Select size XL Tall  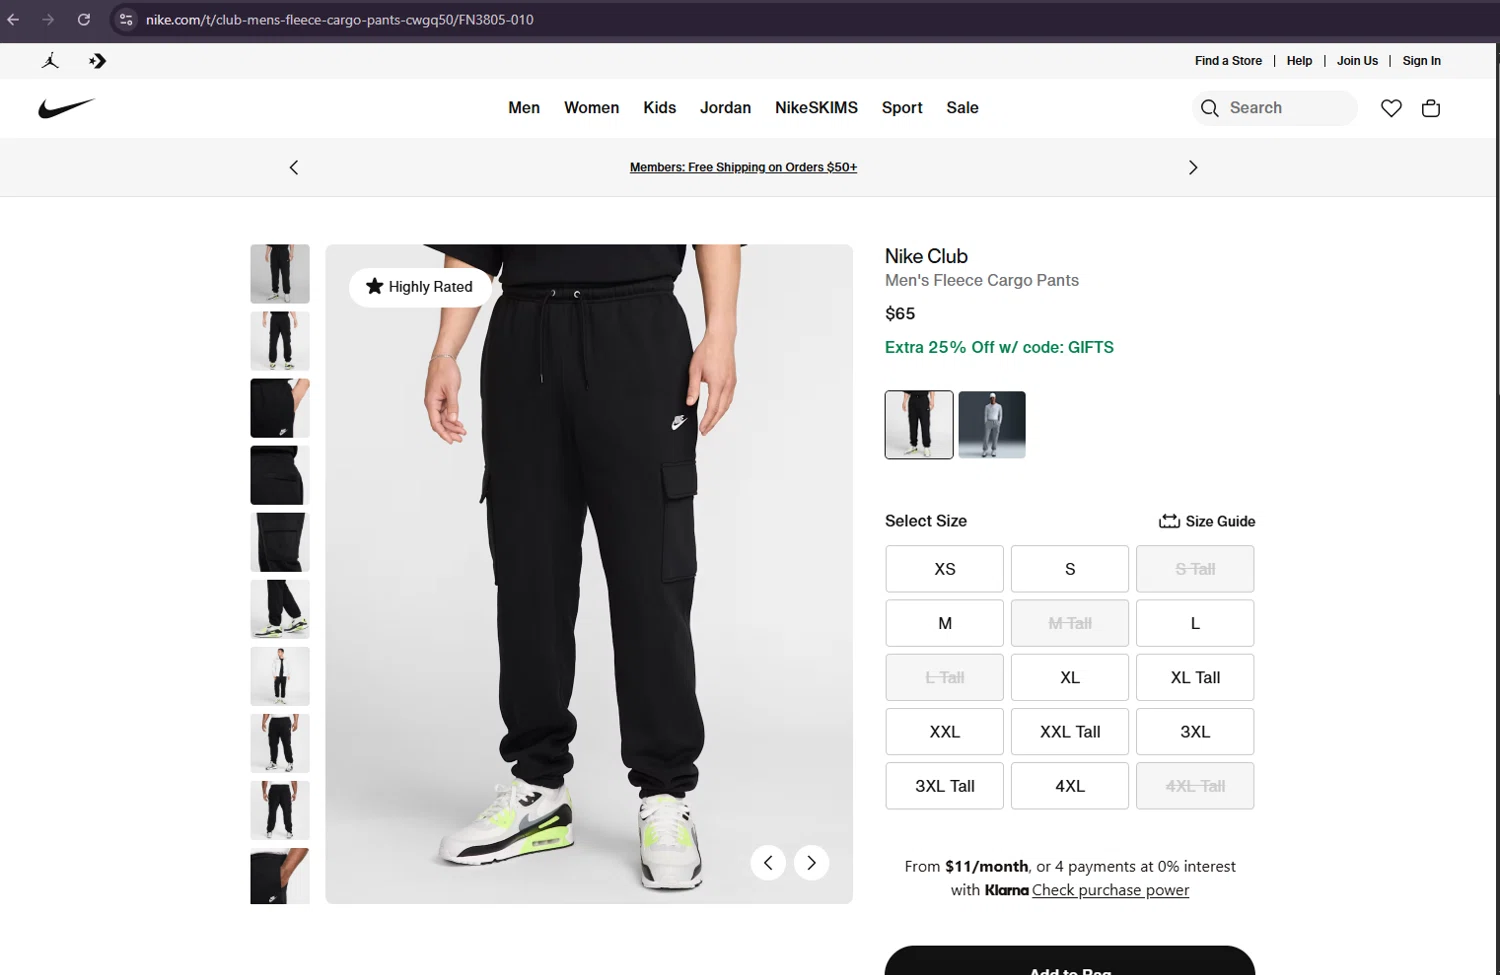click(1195, 677)
